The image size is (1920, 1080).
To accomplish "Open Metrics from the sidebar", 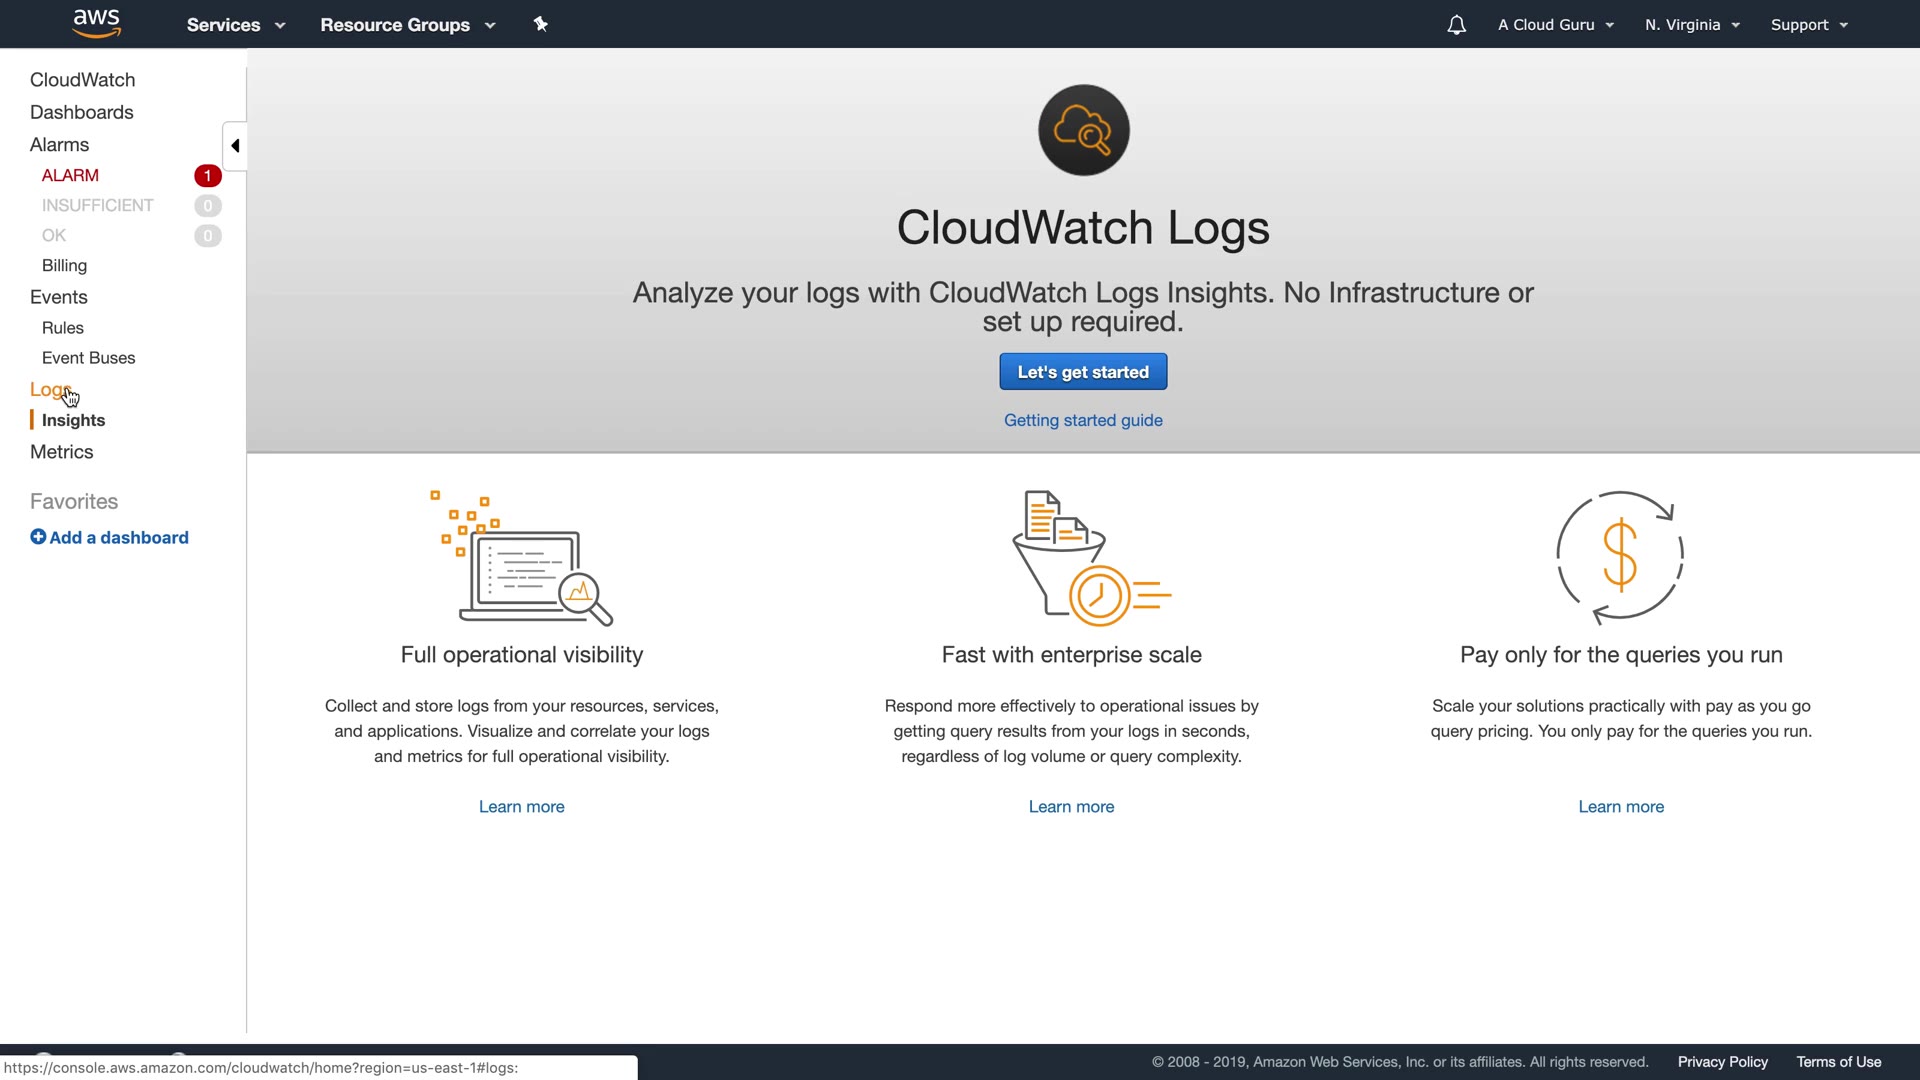I will coord(61,452).
